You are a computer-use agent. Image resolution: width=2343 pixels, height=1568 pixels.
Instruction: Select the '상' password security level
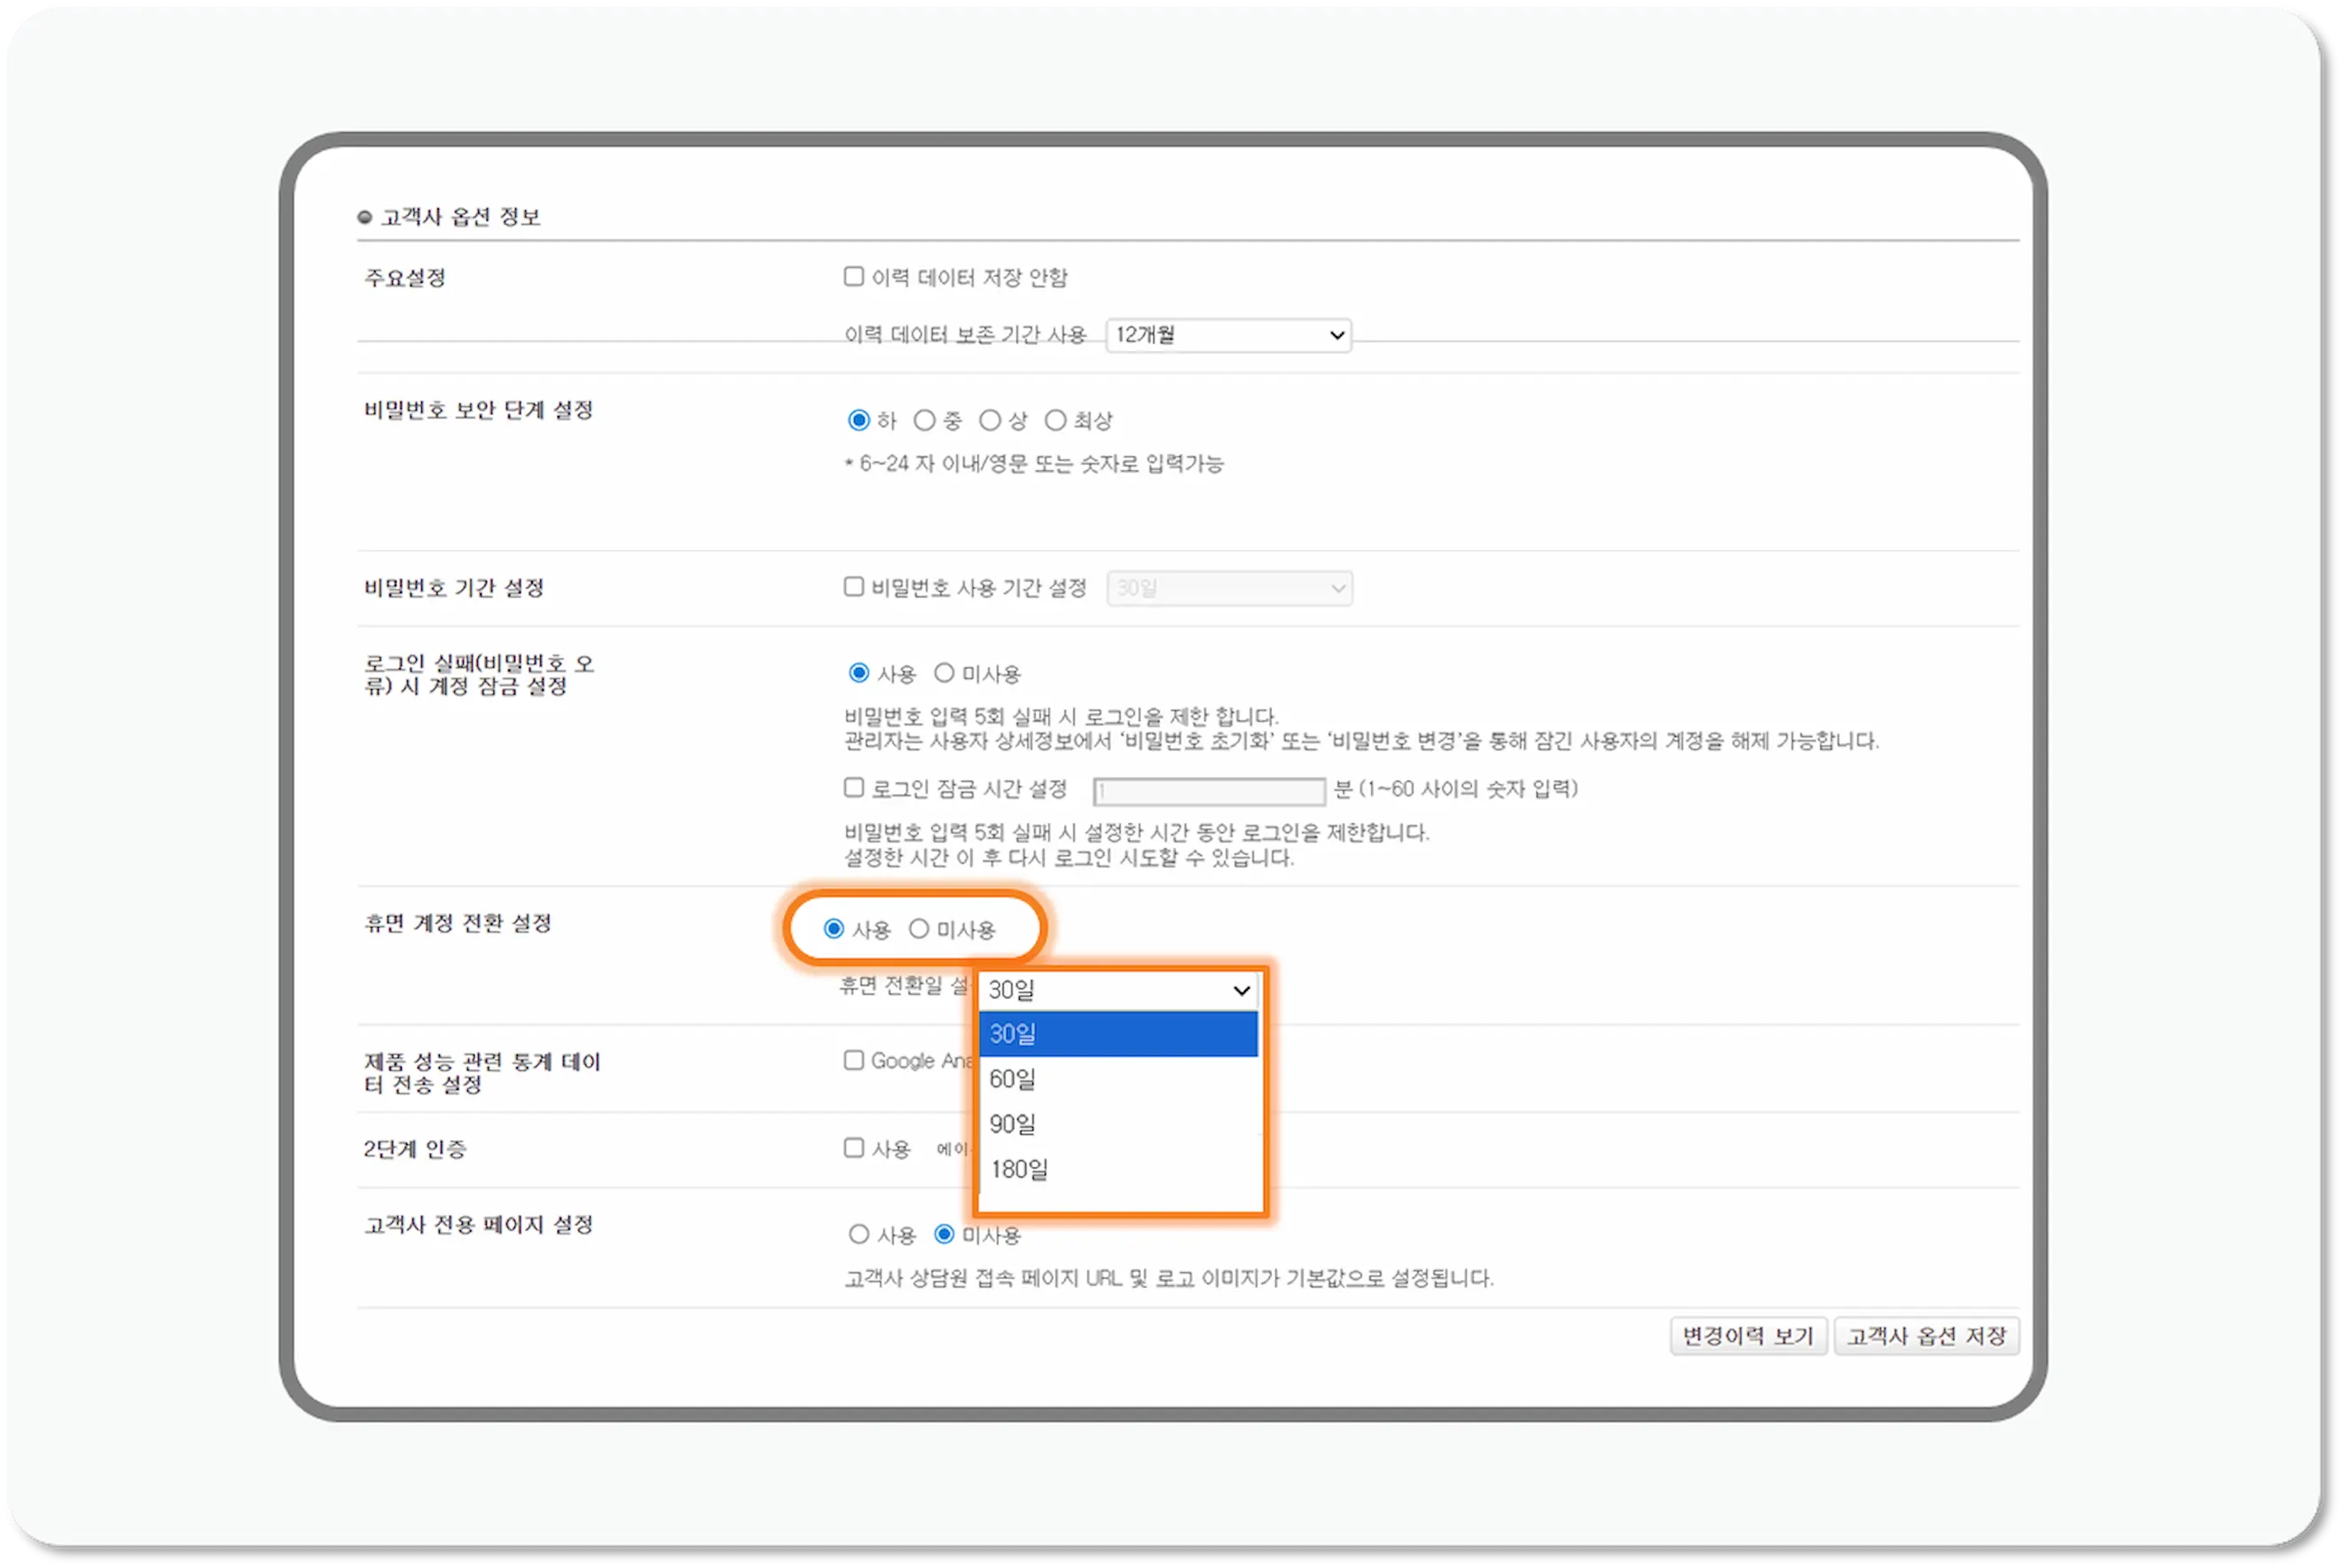tap(989, 420)
